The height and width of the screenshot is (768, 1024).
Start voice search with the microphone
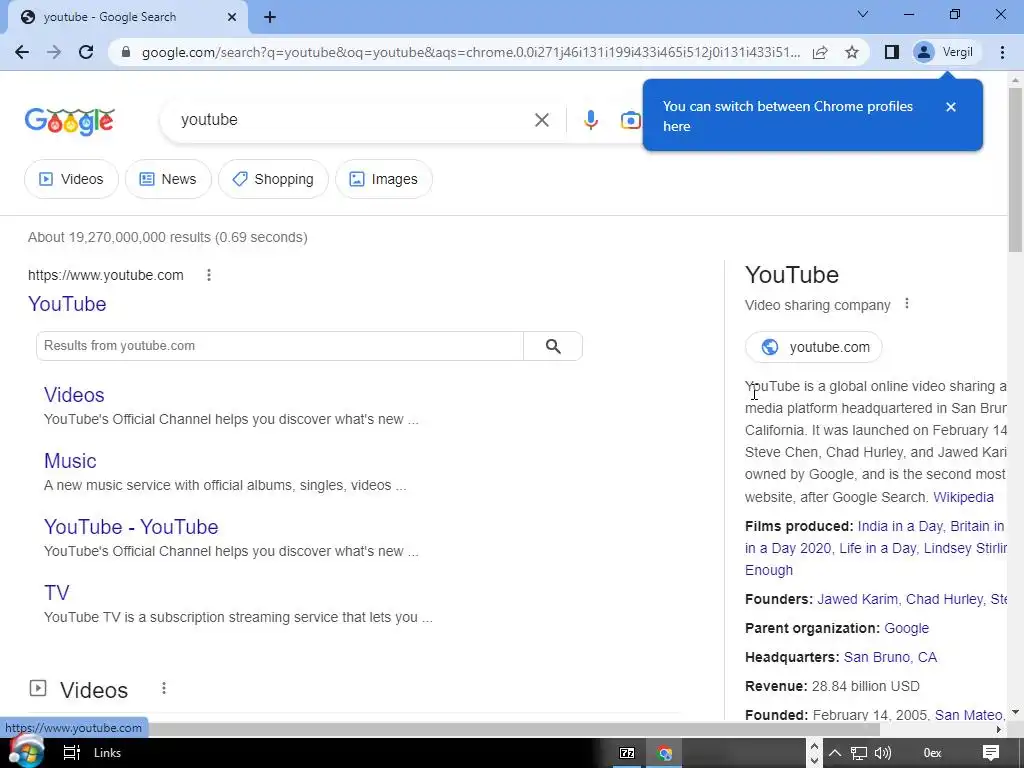[590, 120]
